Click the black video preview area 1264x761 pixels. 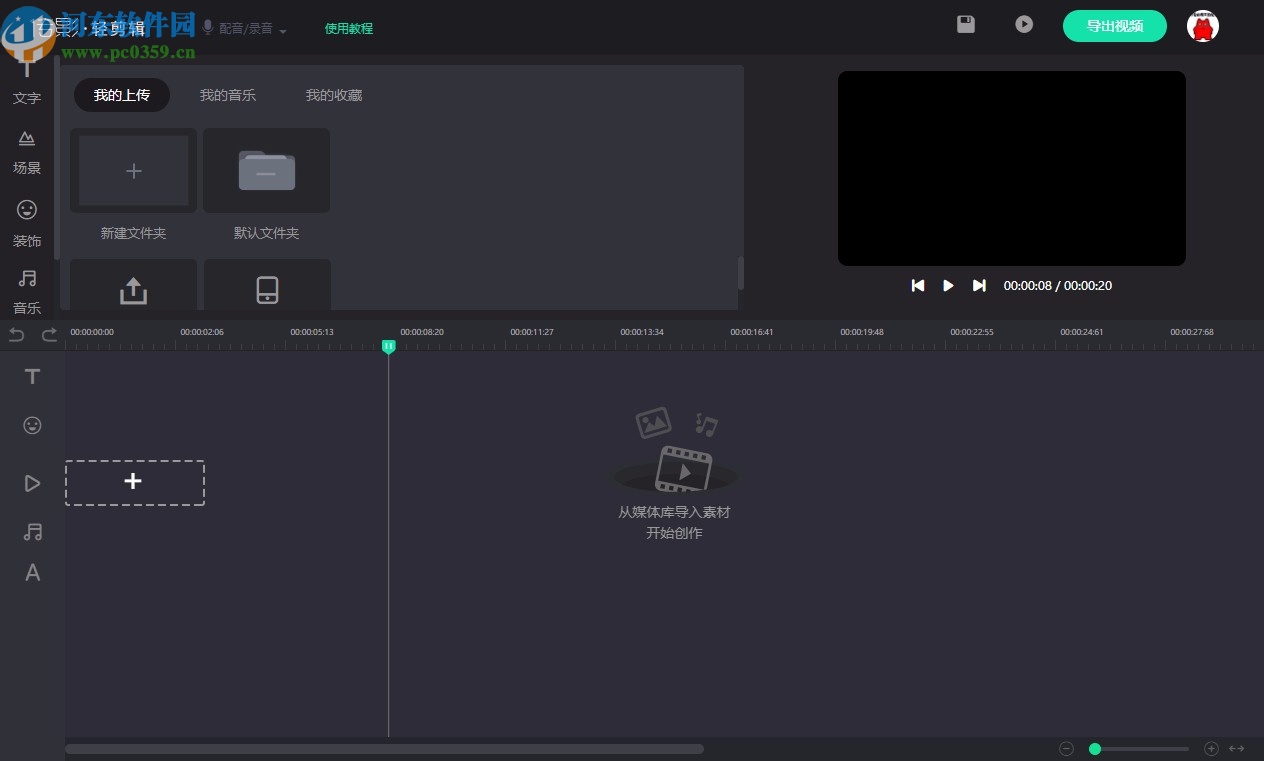coord(1012,168)
